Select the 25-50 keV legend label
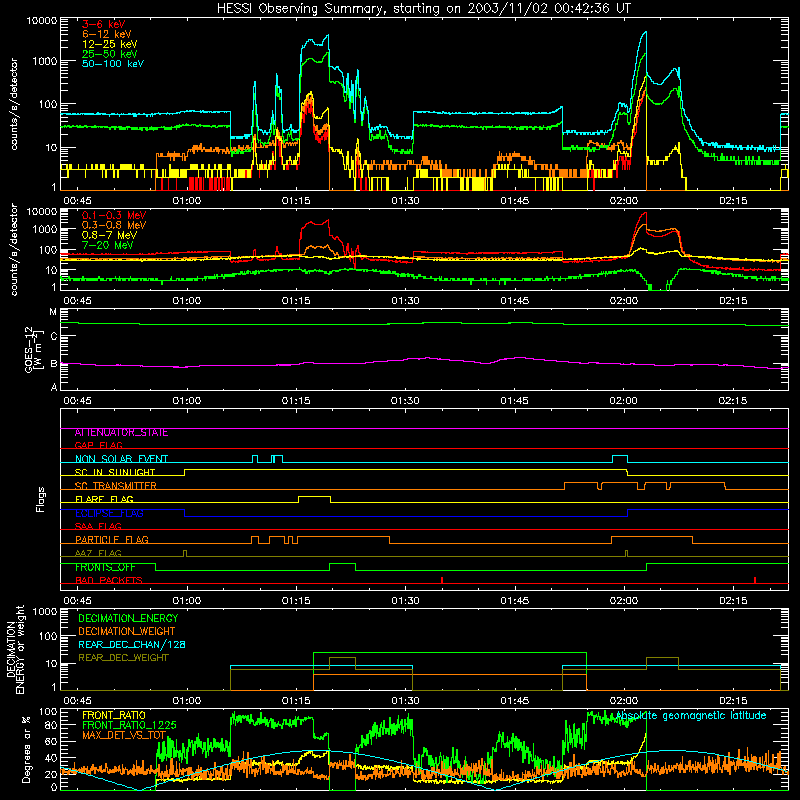Viewport: 800px width, 800px height. click(x=110, y=54)
